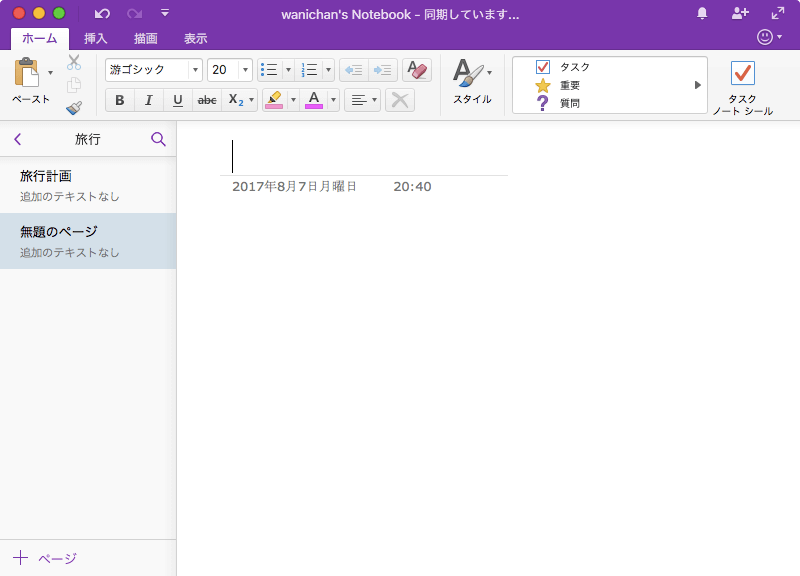The height and width of the screenshot is (576, 800).
Task: Open the Styles brush icon
Action: 468,73
